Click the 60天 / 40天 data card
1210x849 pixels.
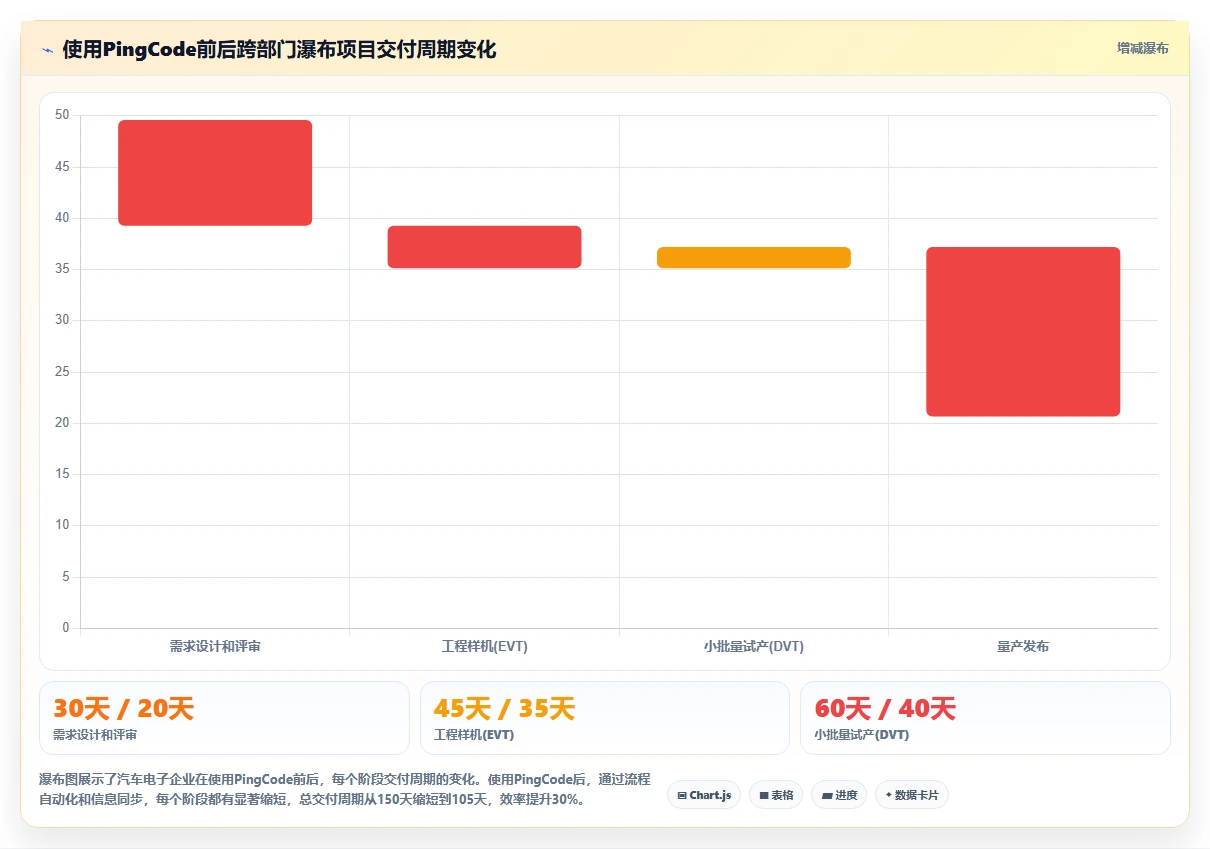point(985,718)
